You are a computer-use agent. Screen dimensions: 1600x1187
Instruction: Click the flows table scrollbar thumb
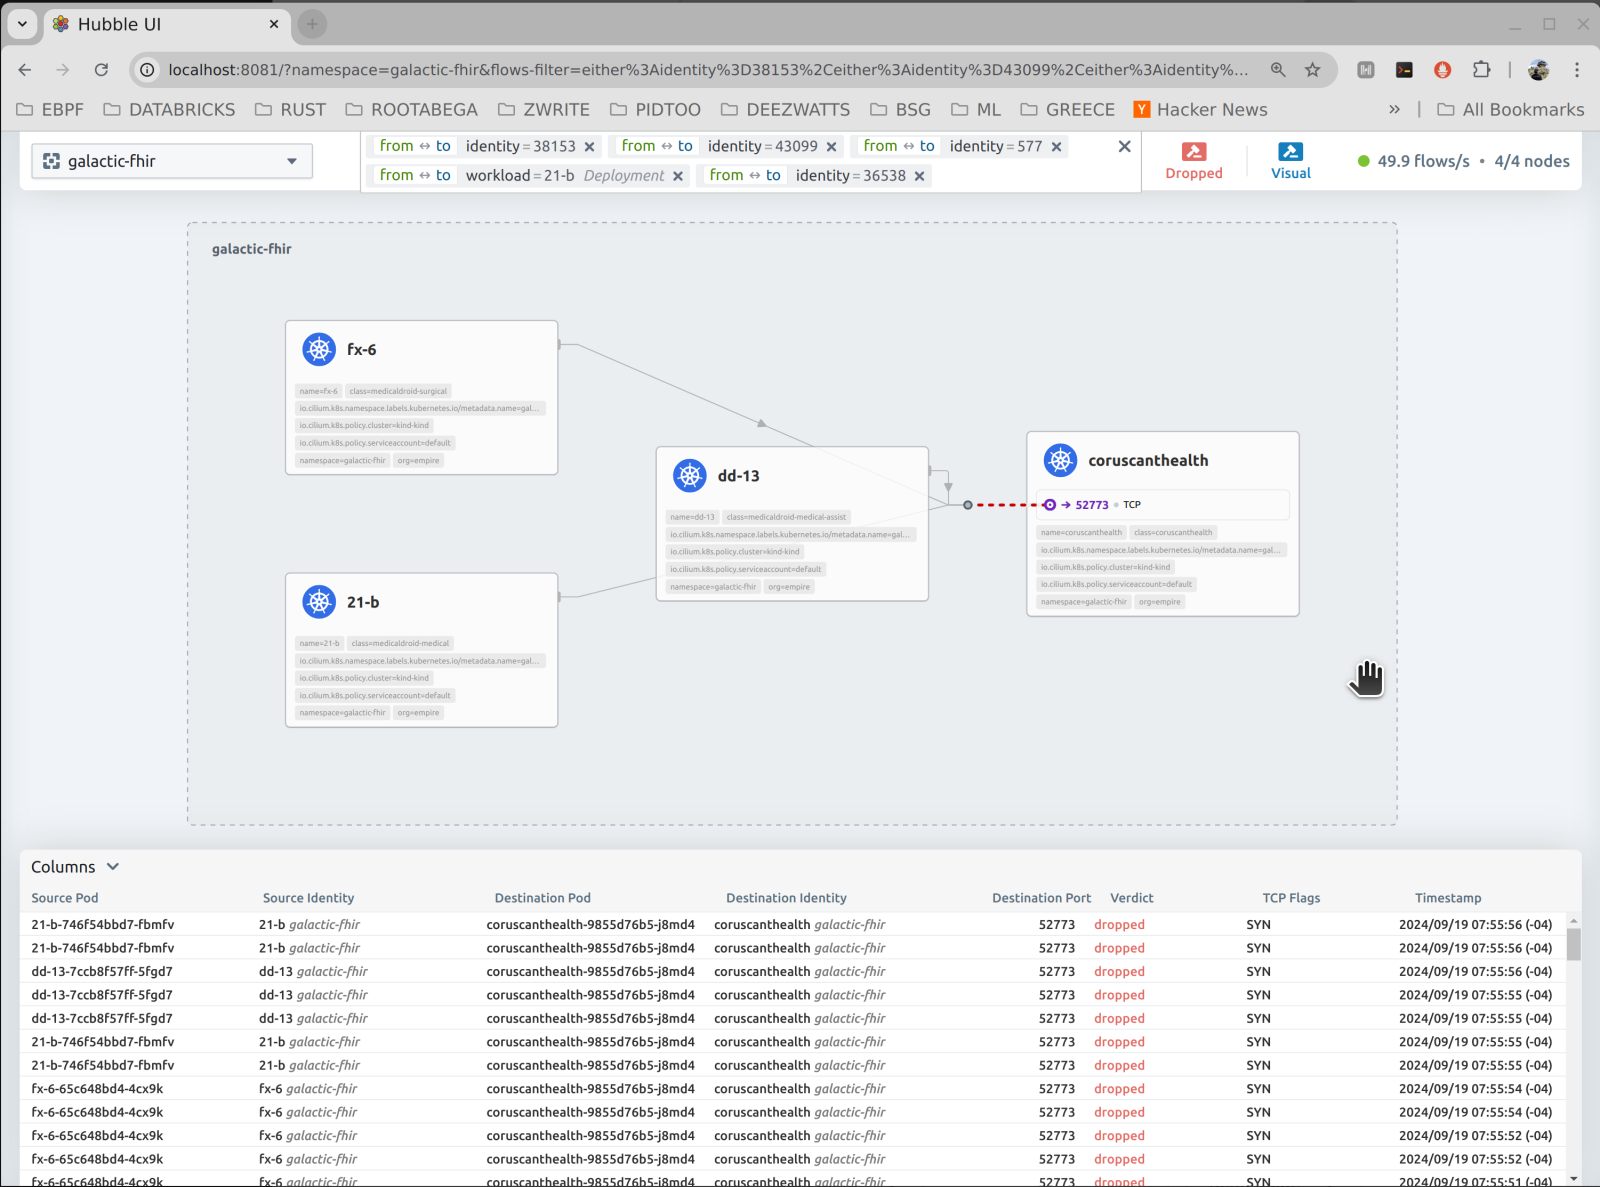point(1573,944)
